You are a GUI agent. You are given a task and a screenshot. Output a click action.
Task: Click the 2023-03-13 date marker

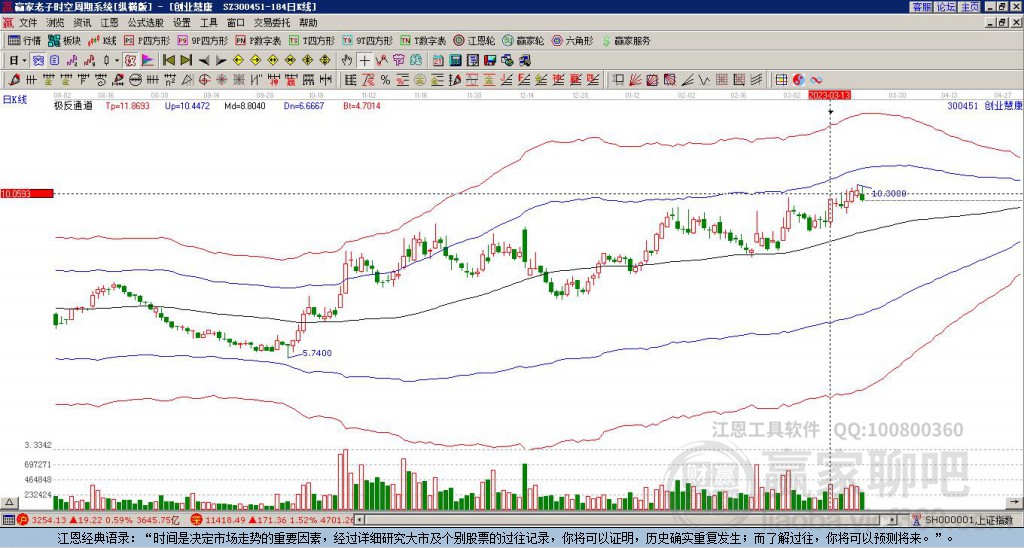[830, 95]
